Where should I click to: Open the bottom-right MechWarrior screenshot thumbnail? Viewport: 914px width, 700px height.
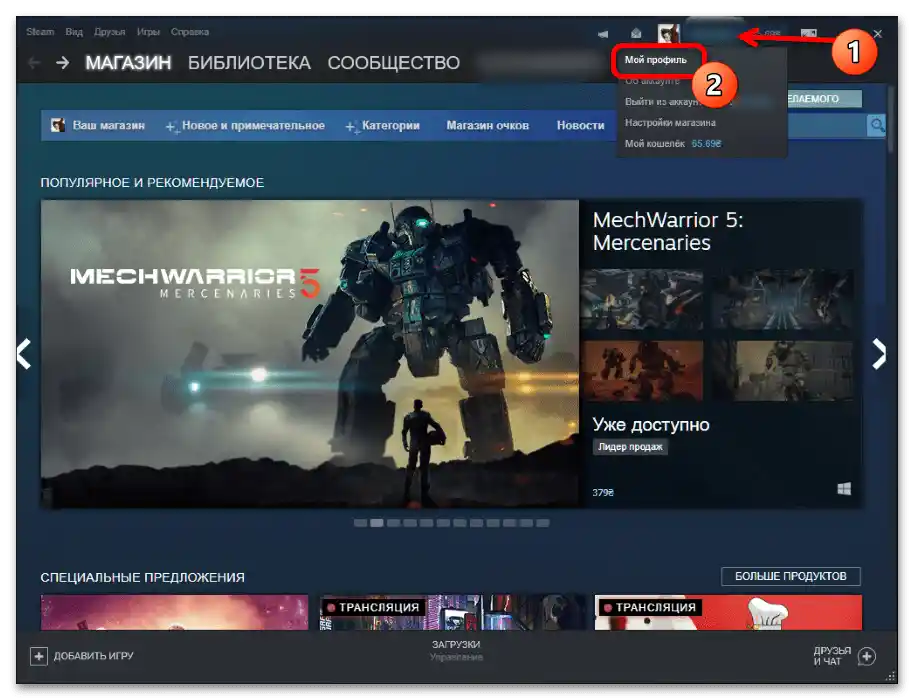coord(783,371)
